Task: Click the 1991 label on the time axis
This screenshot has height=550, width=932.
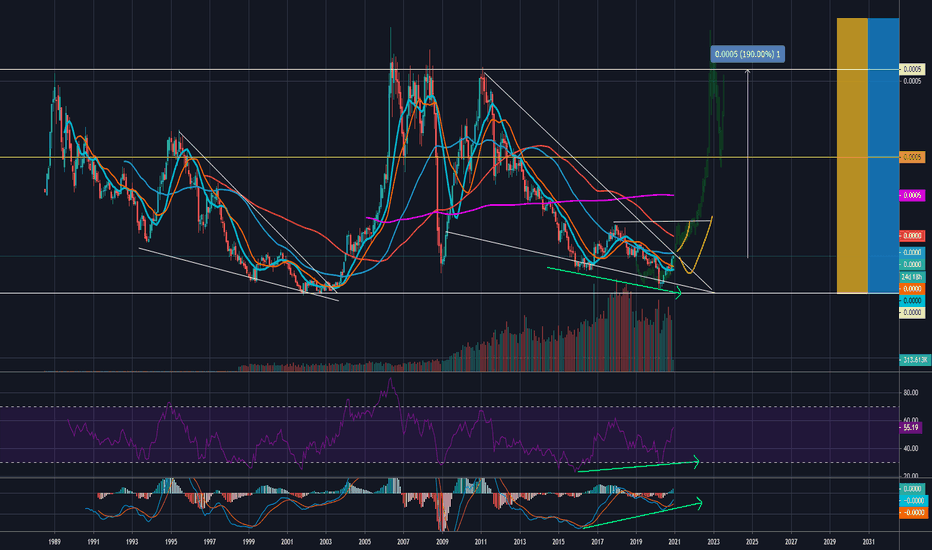Action: tap(93, 542)
